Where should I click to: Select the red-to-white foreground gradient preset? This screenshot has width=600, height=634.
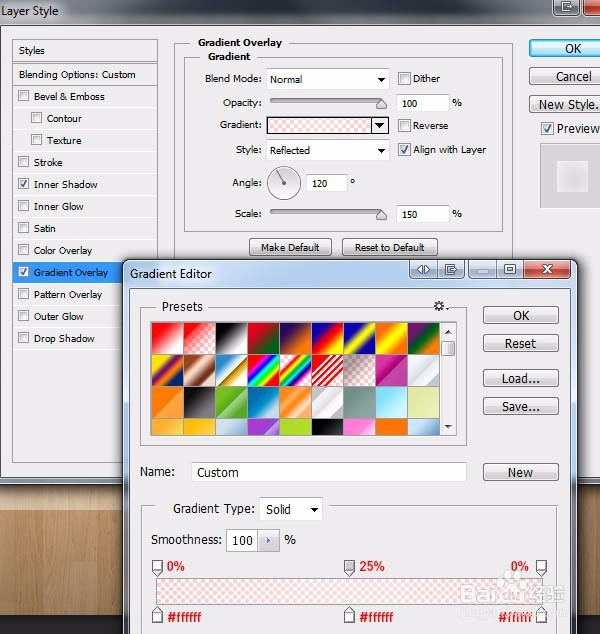(x=167, y=338)
